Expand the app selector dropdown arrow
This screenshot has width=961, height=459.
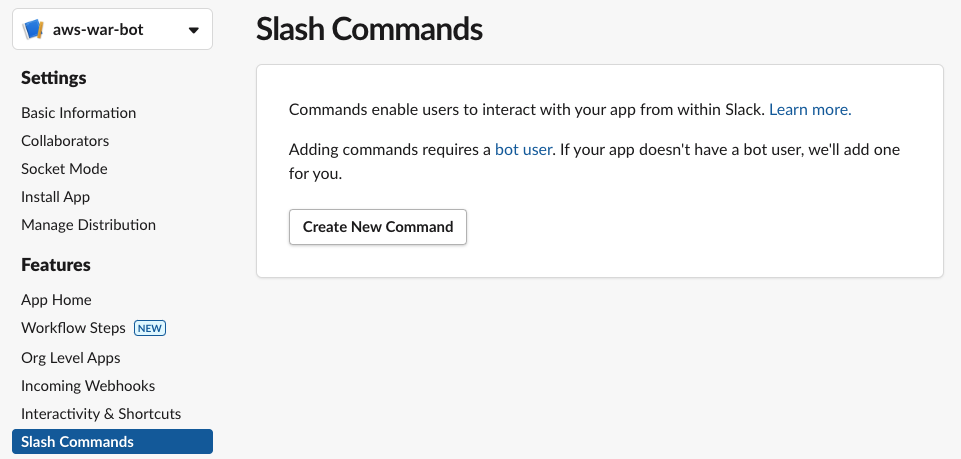tap(194, 30)
